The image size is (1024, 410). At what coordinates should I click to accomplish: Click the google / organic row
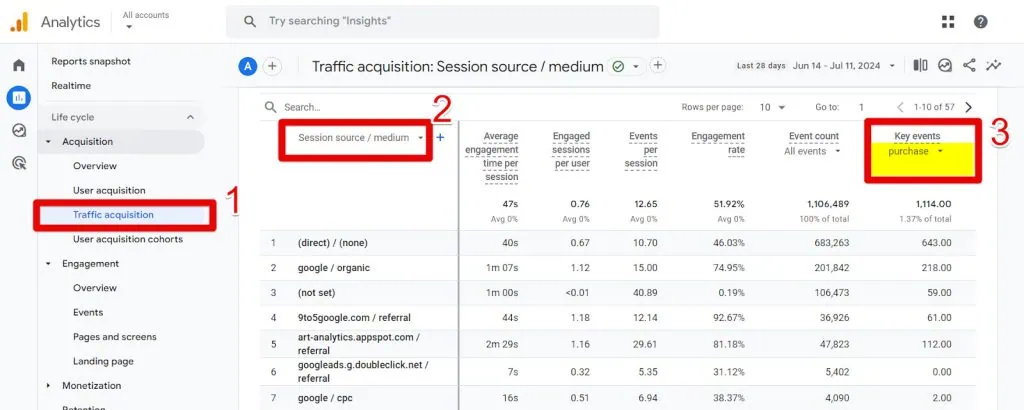[x=618, y=268]
